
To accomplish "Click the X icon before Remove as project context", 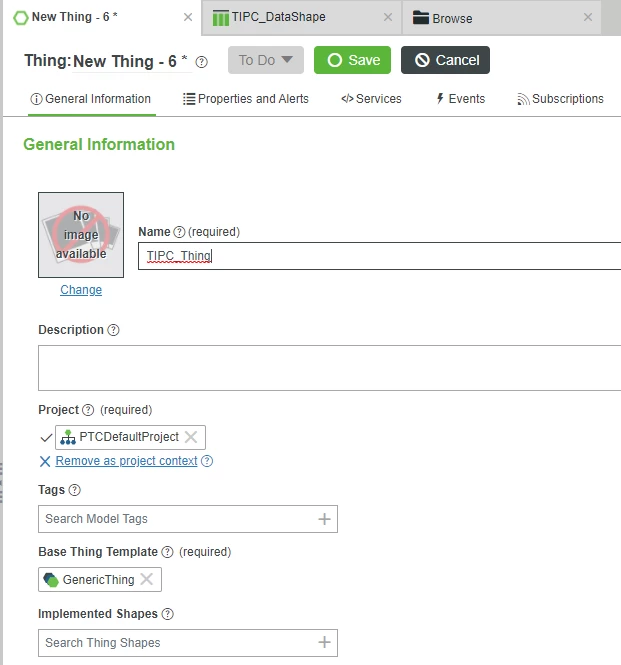I will (45, 461).
